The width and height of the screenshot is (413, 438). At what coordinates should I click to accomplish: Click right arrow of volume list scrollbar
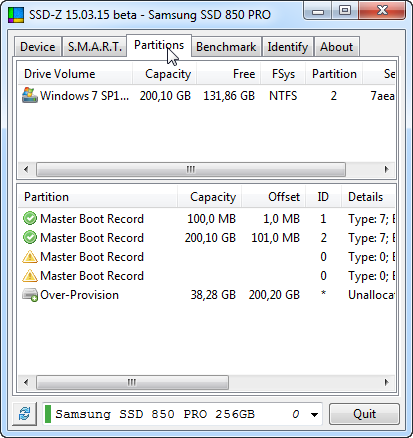[387, 169]
